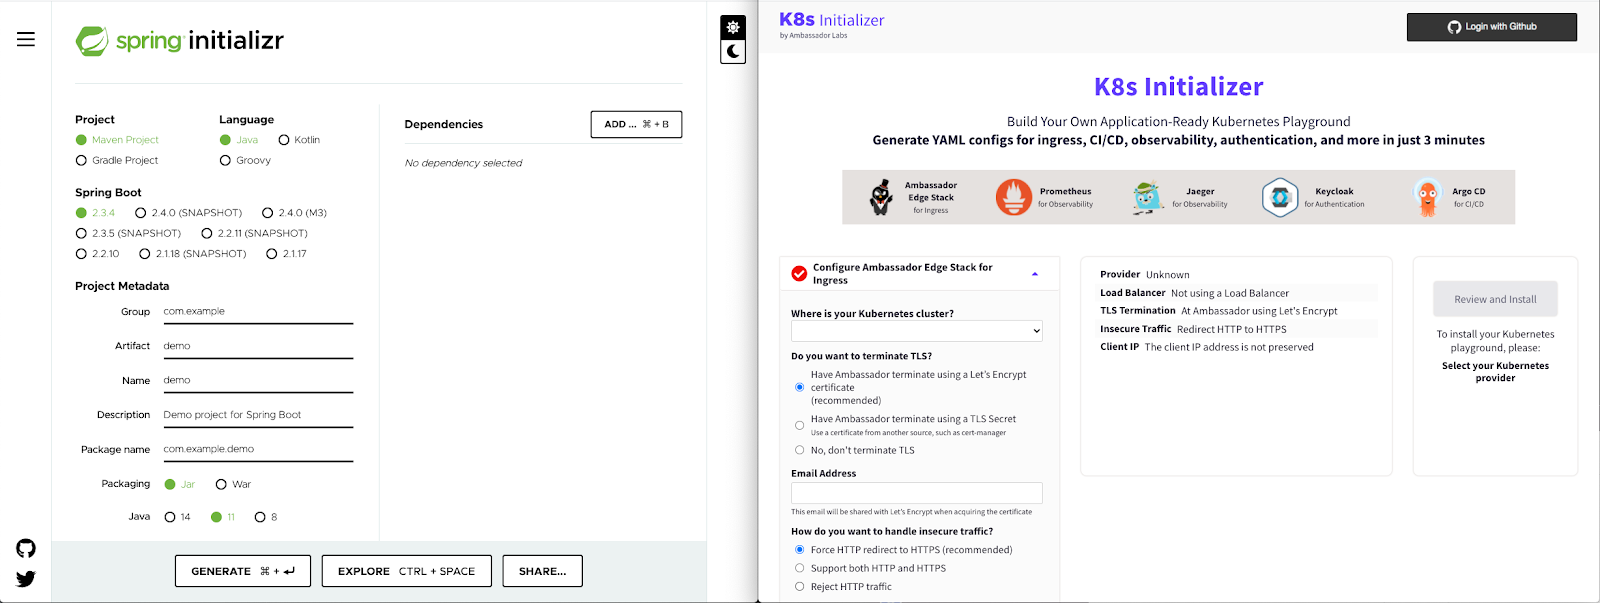Collapse Configure Ambassador Edge Stack section
This screenshot has width=1600, height=603.
(1034, 274)
